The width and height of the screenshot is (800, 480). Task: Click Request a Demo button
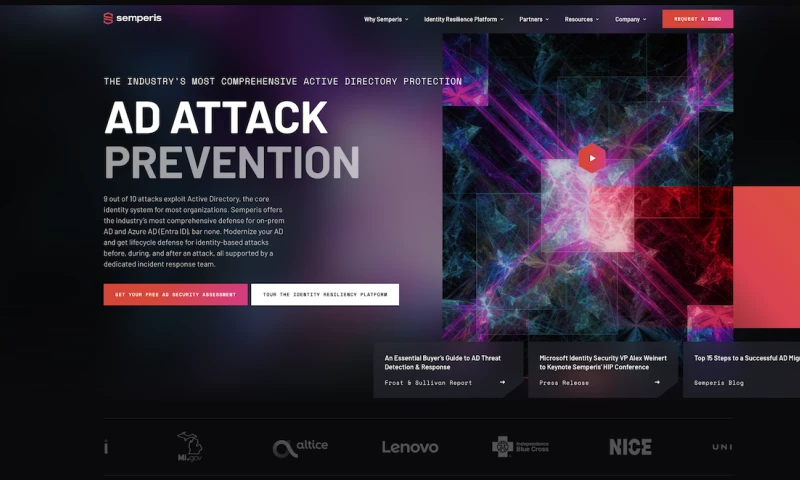pyautogui.click(x=697, y=19)
